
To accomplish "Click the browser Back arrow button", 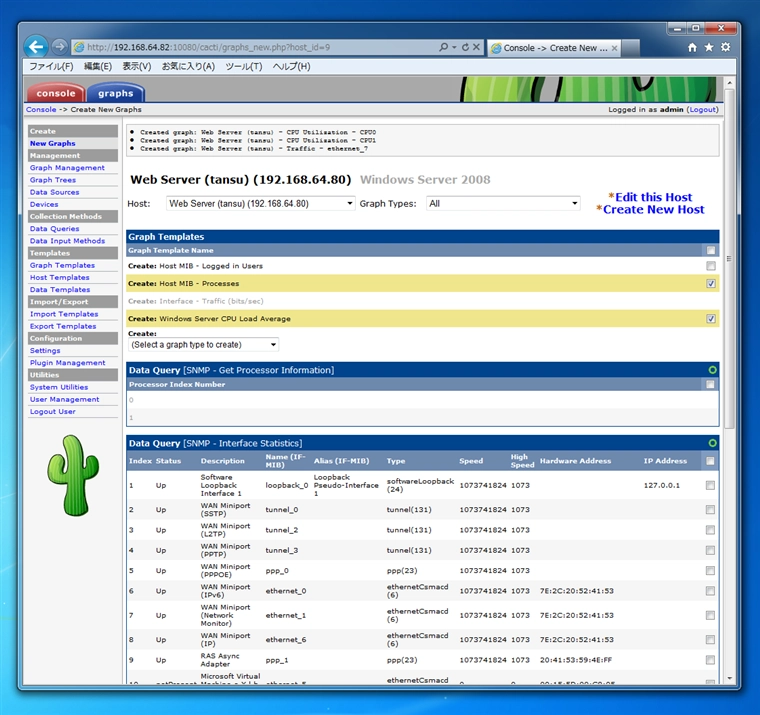I will point(36,47).
